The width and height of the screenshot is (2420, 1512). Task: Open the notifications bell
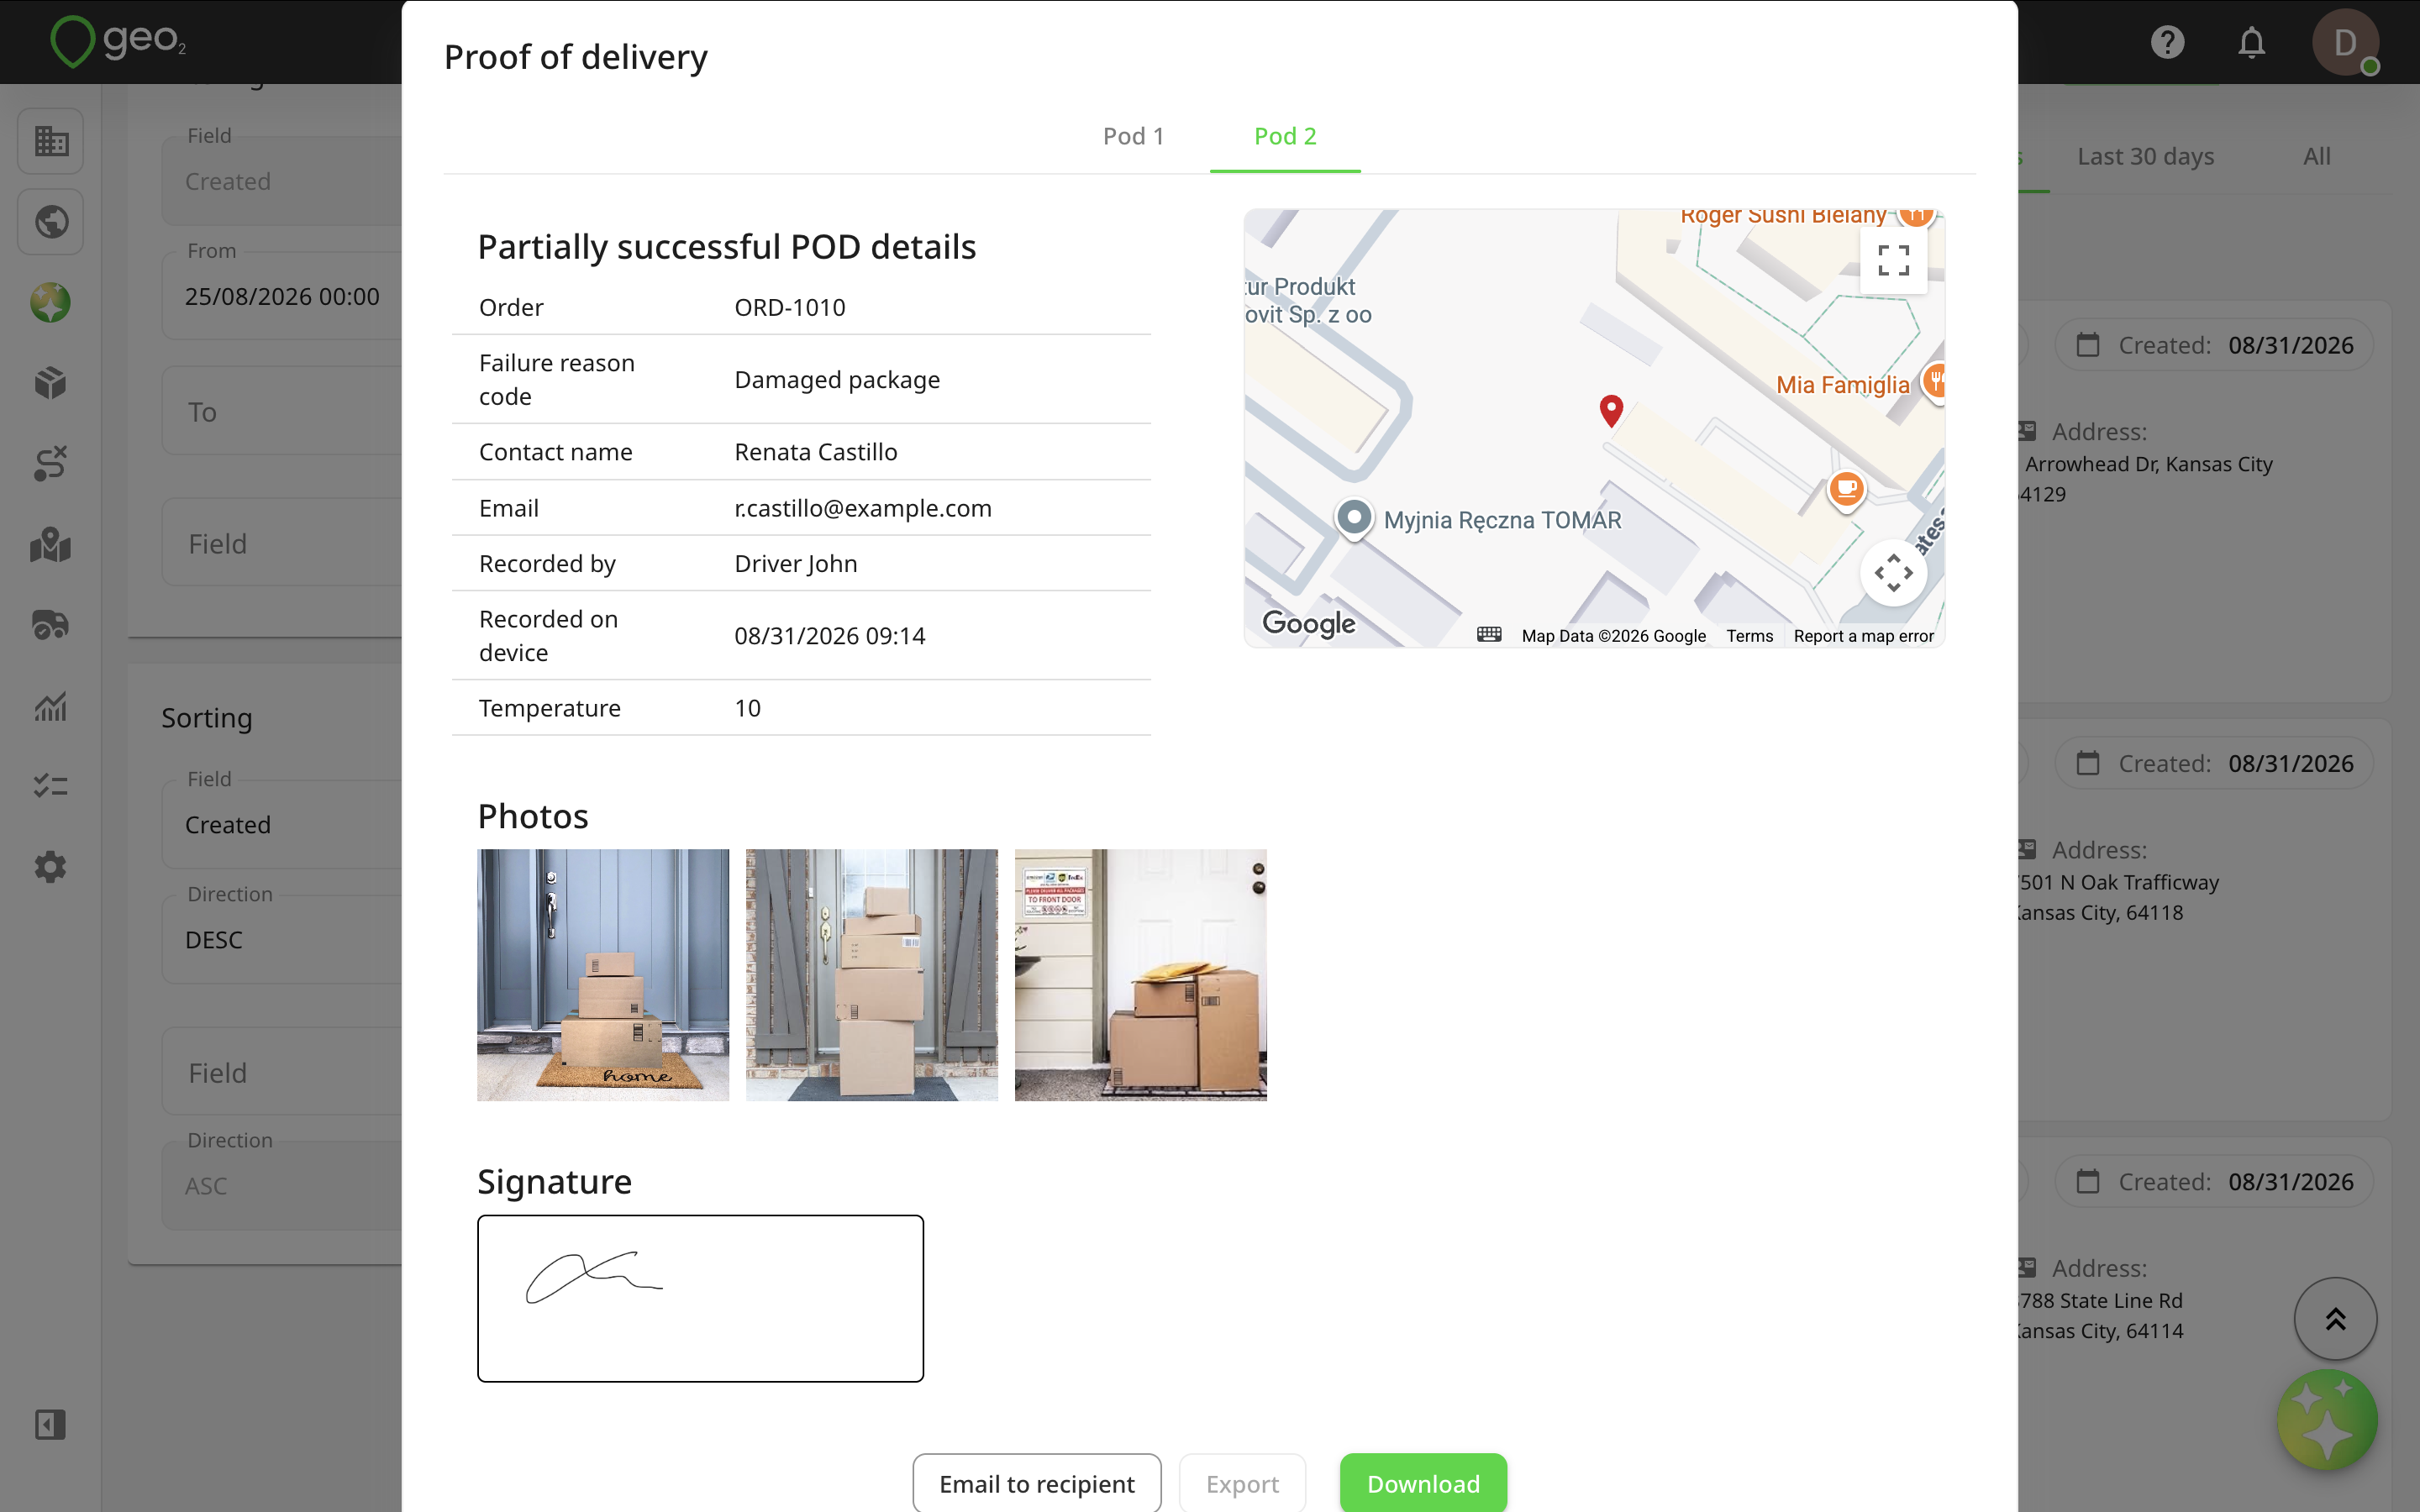click(x=2251, y=42)
